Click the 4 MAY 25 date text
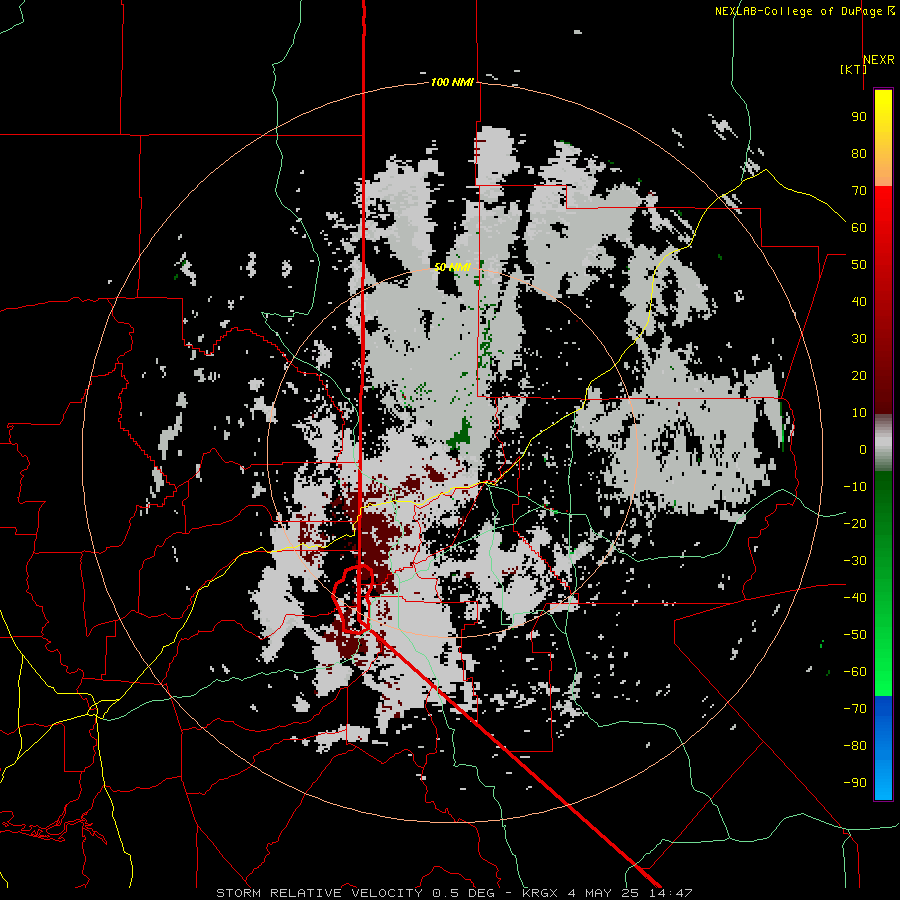The width and height of the screenshot is (900, 900). tap(604, 893)
